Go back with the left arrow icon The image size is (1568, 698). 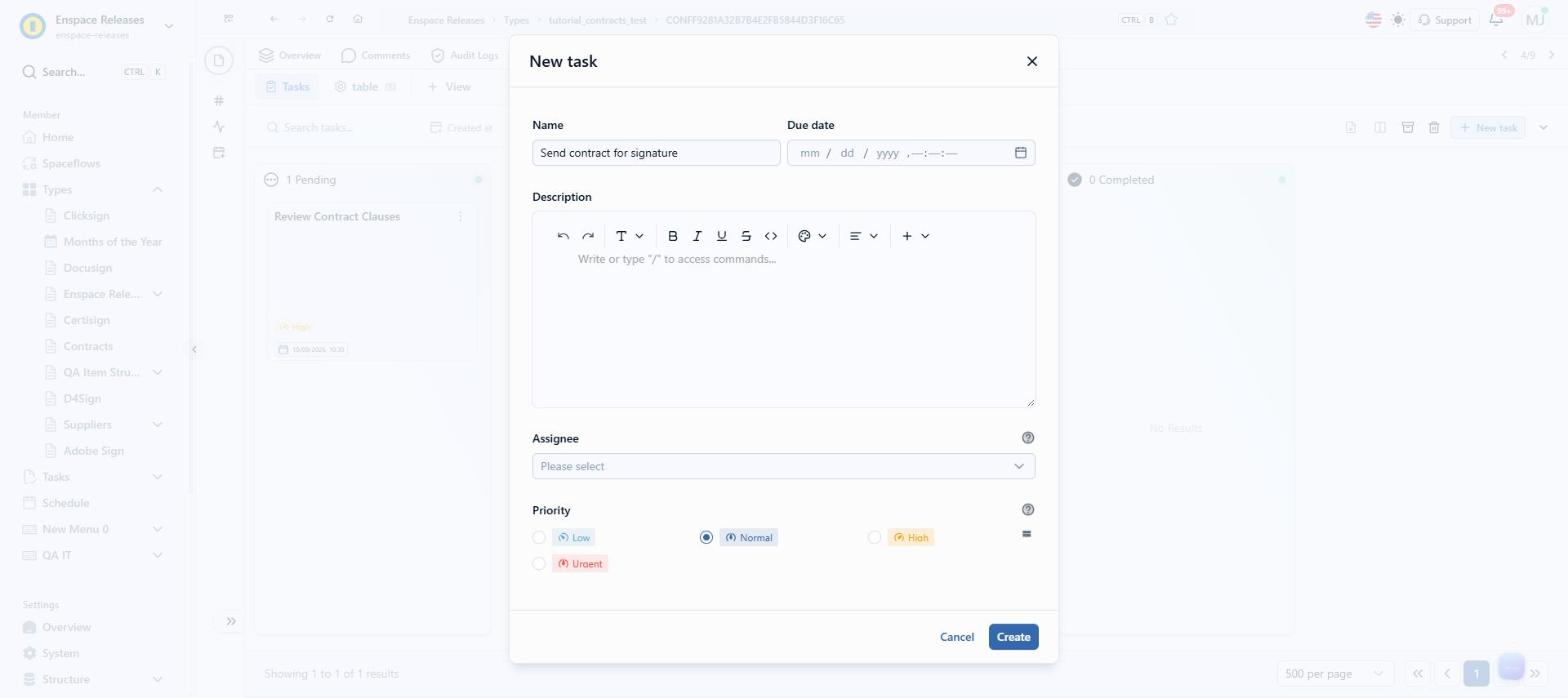(274, 20)
